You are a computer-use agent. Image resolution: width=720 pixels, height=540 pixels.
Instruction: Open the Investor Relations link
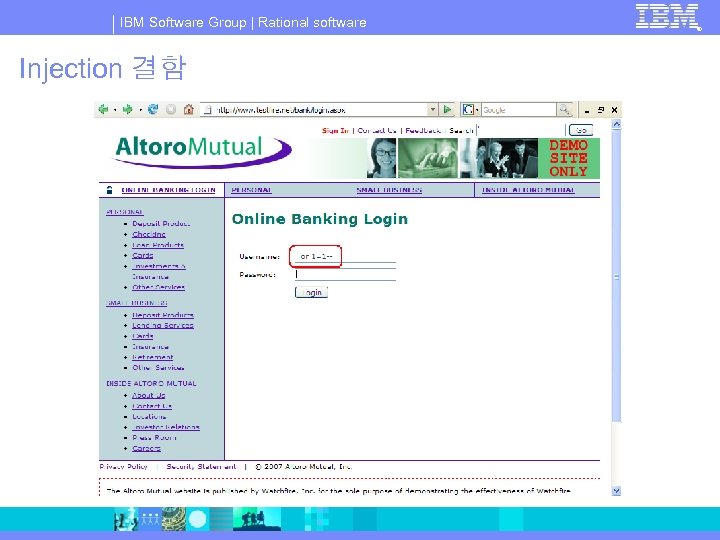tap(166, 427)
